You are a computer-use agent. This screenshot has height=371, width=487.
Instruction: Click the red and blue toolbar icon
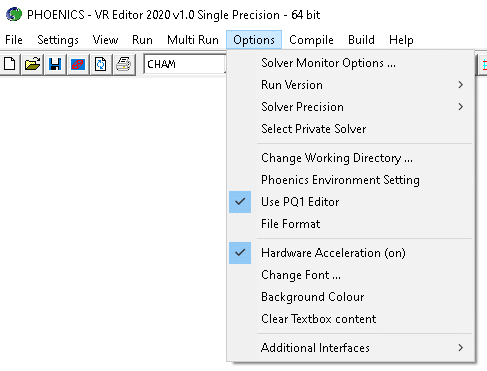click(78, 64)
